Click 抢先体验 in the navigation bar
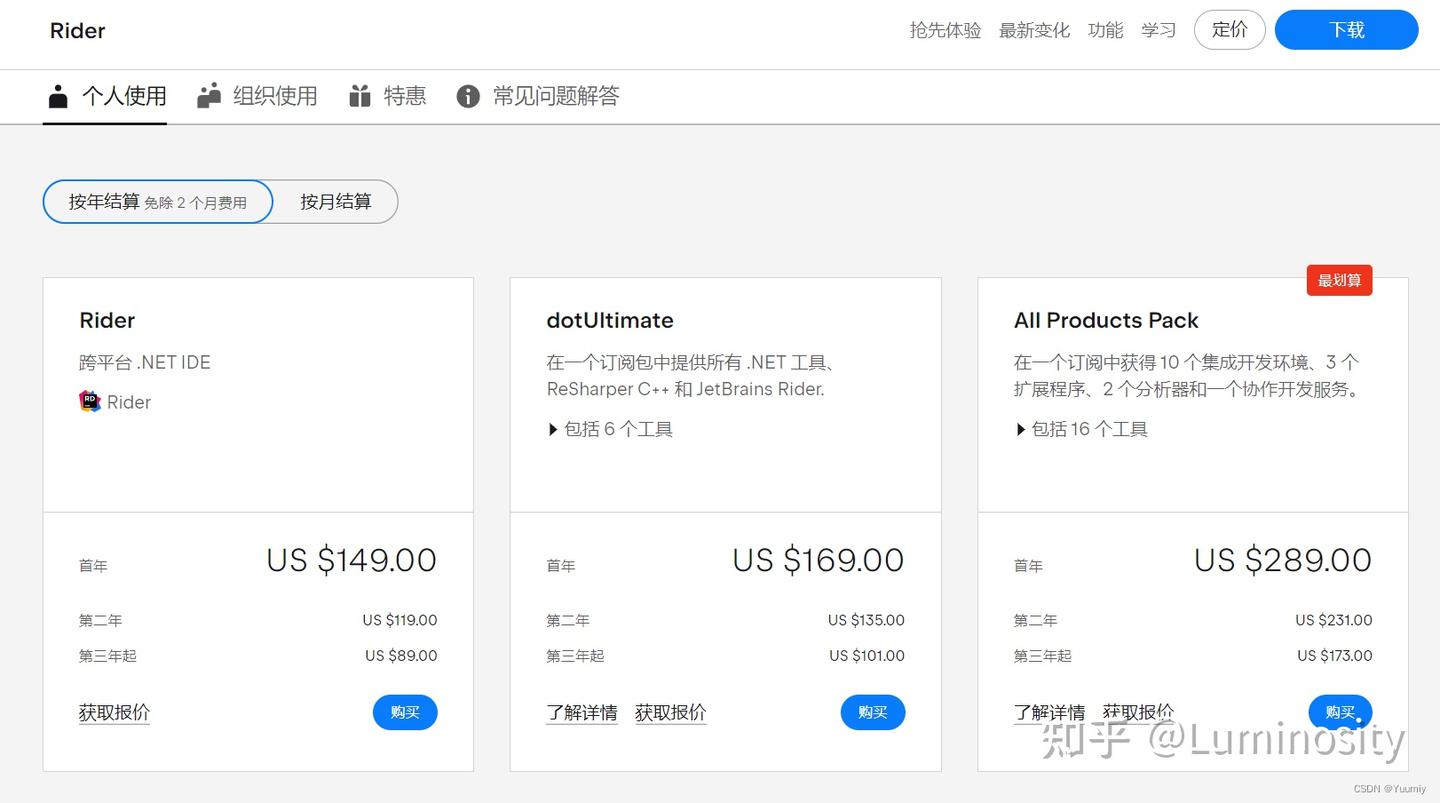1440x803 pixels. pyautogui.click(x=944, y=30)
